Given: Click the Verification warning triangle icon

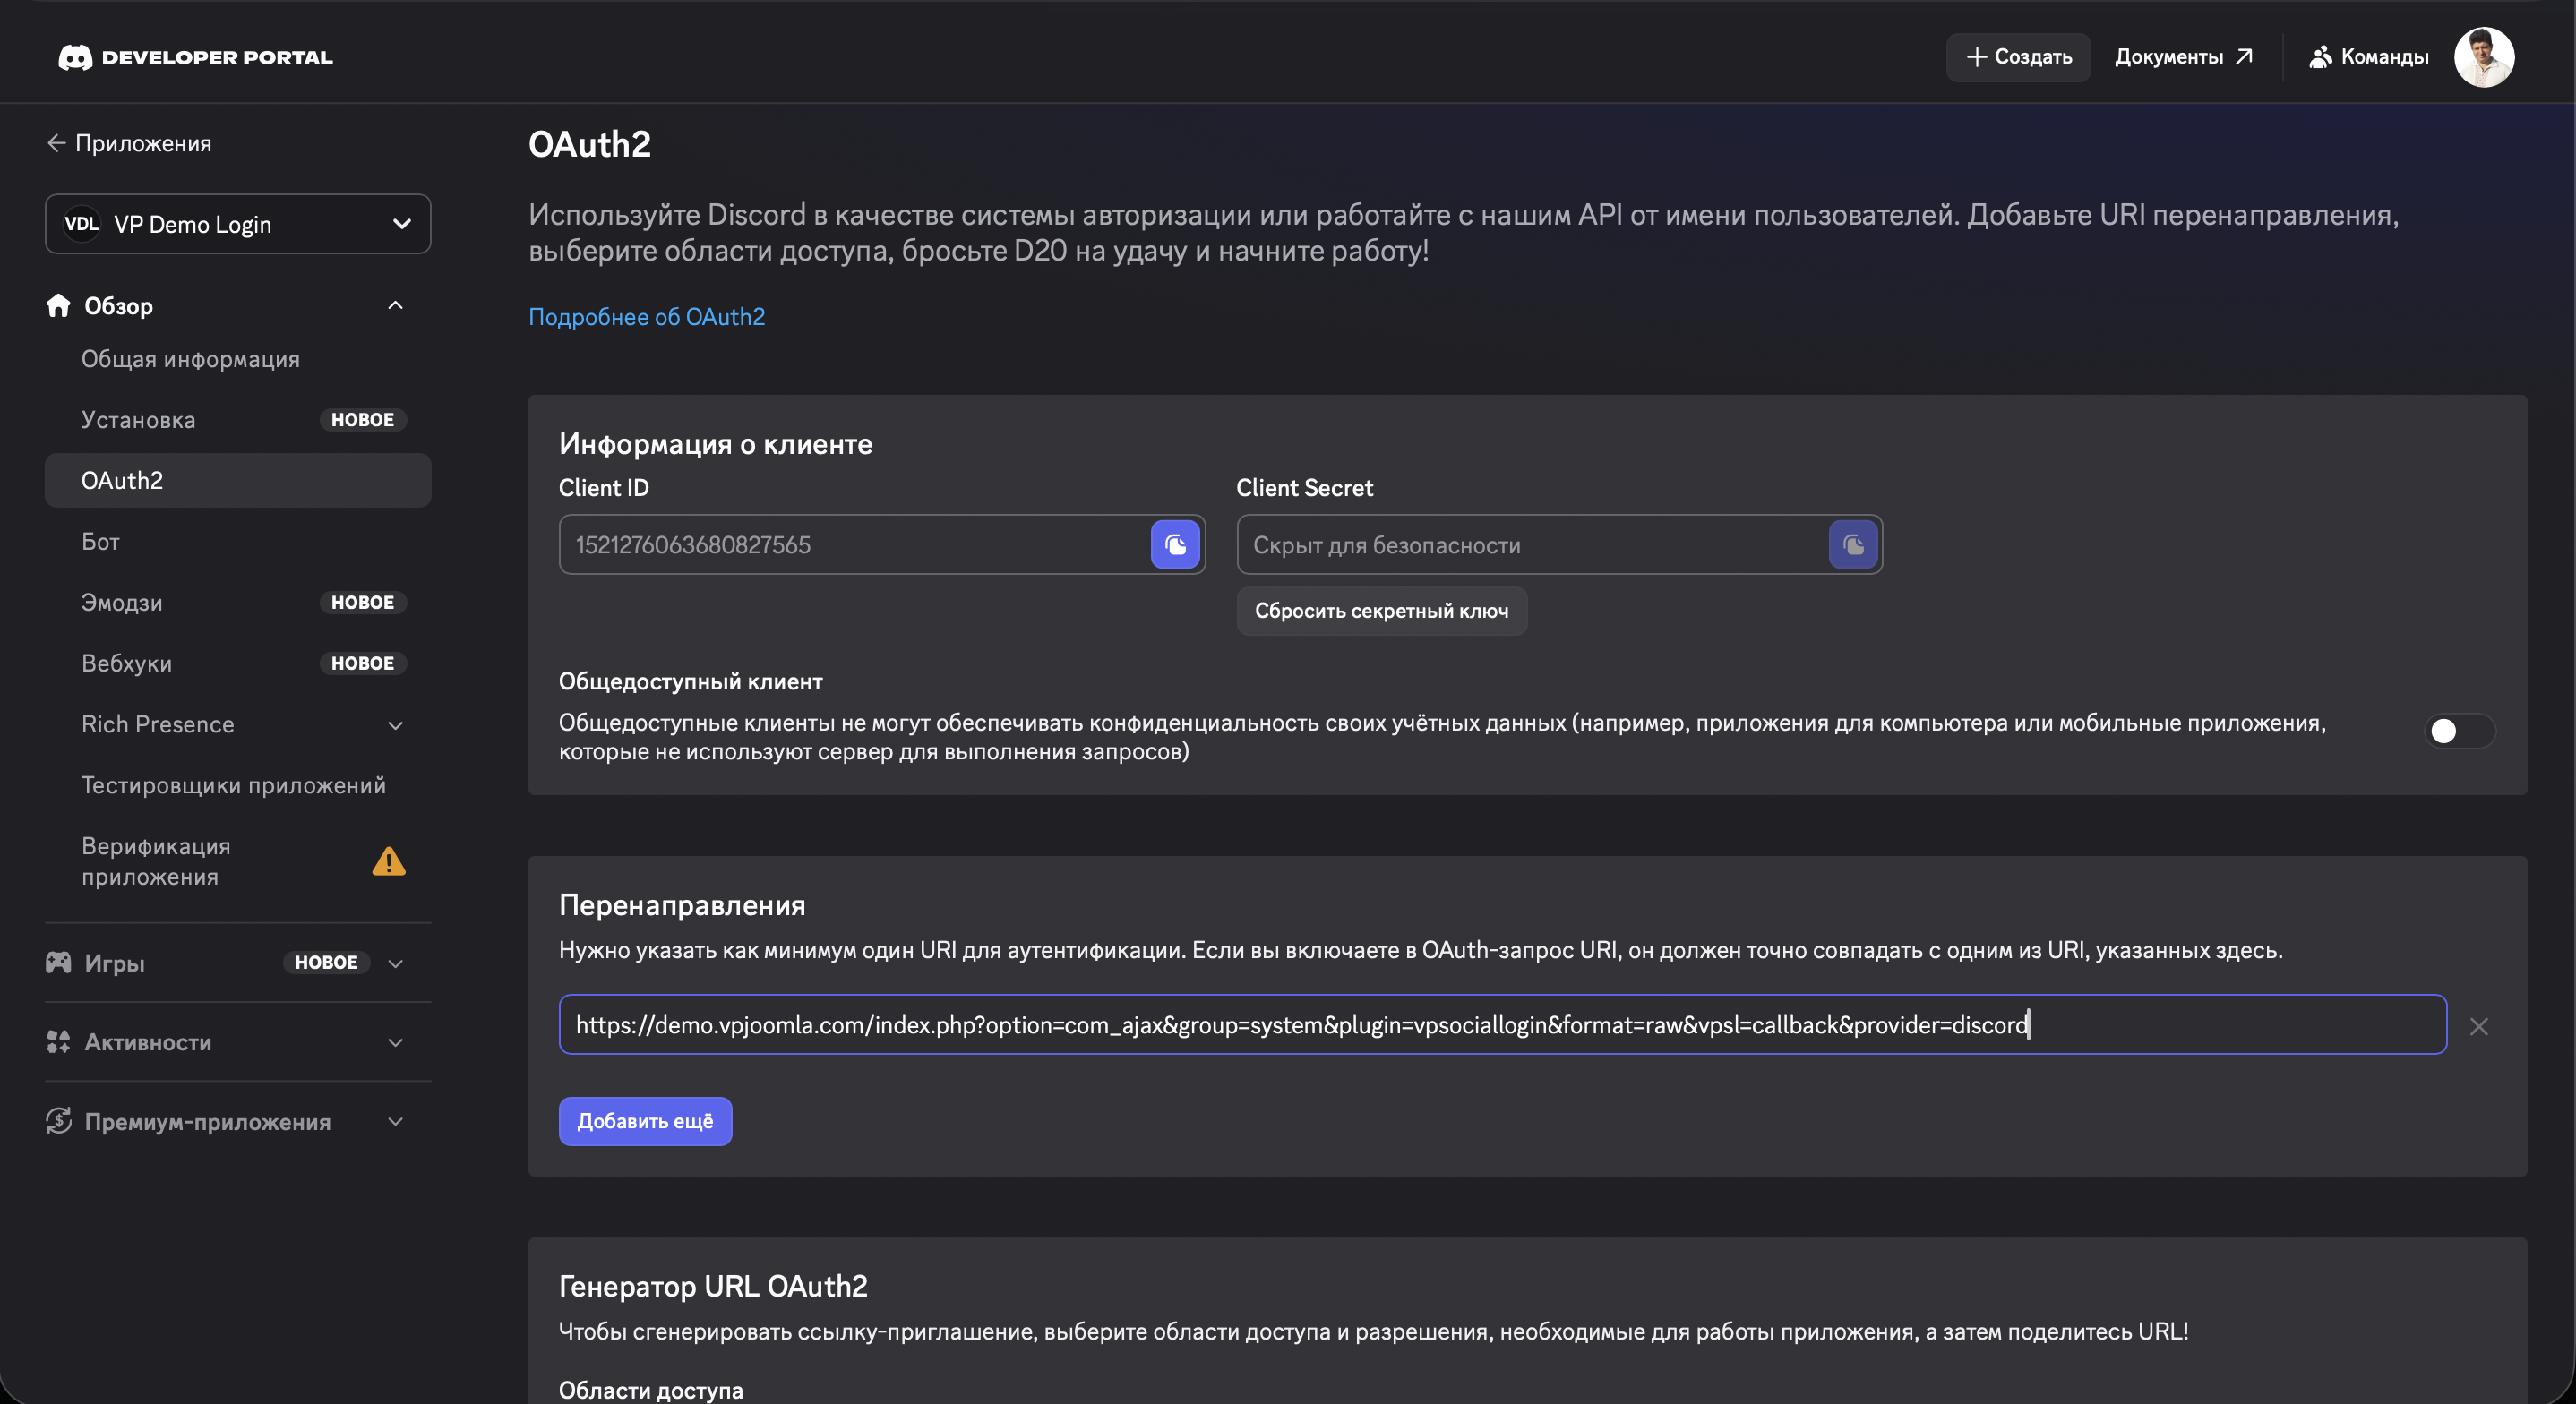Looking at the screenshot, I should pos(389,861).
